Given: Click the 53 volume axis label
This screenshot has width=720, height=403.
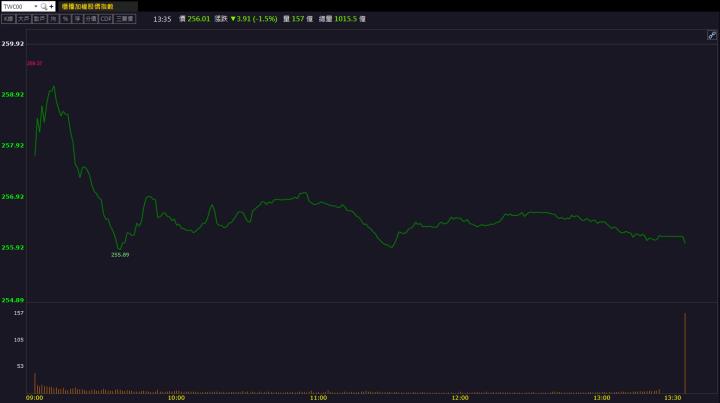Looking at the screenshot, I should pyautogui.click(x=20, y=366).
